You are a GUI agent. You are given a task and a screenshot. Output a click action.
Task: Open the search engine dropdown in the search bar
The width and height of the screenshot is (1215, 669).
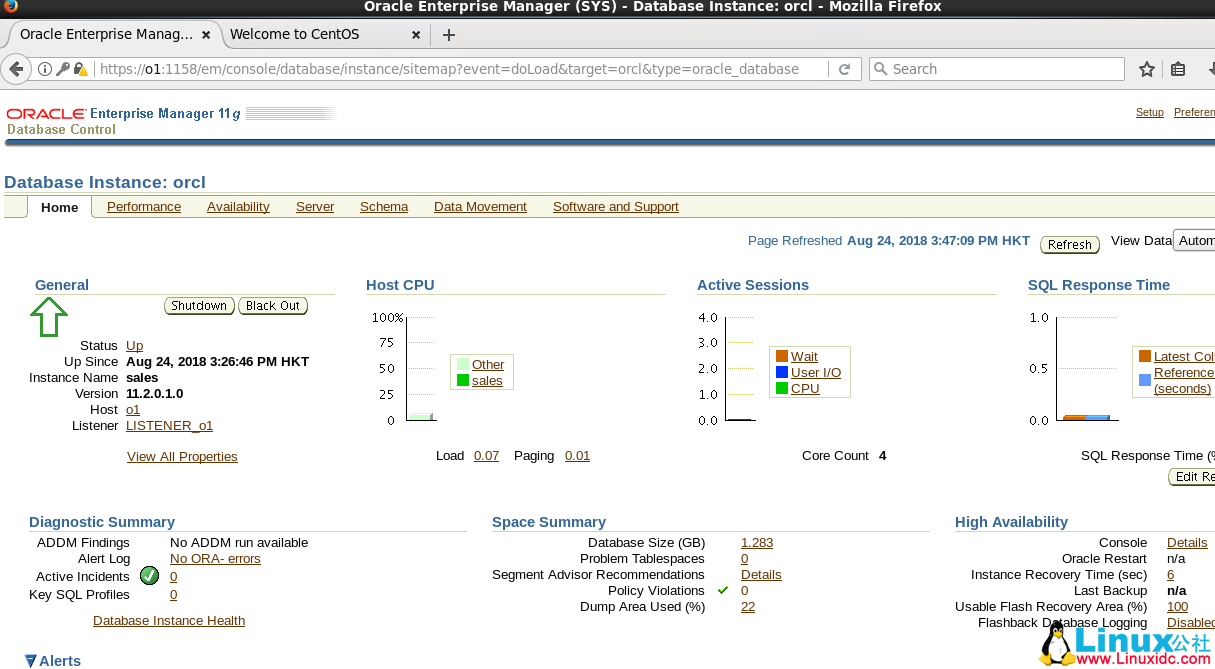pos(880,69)
